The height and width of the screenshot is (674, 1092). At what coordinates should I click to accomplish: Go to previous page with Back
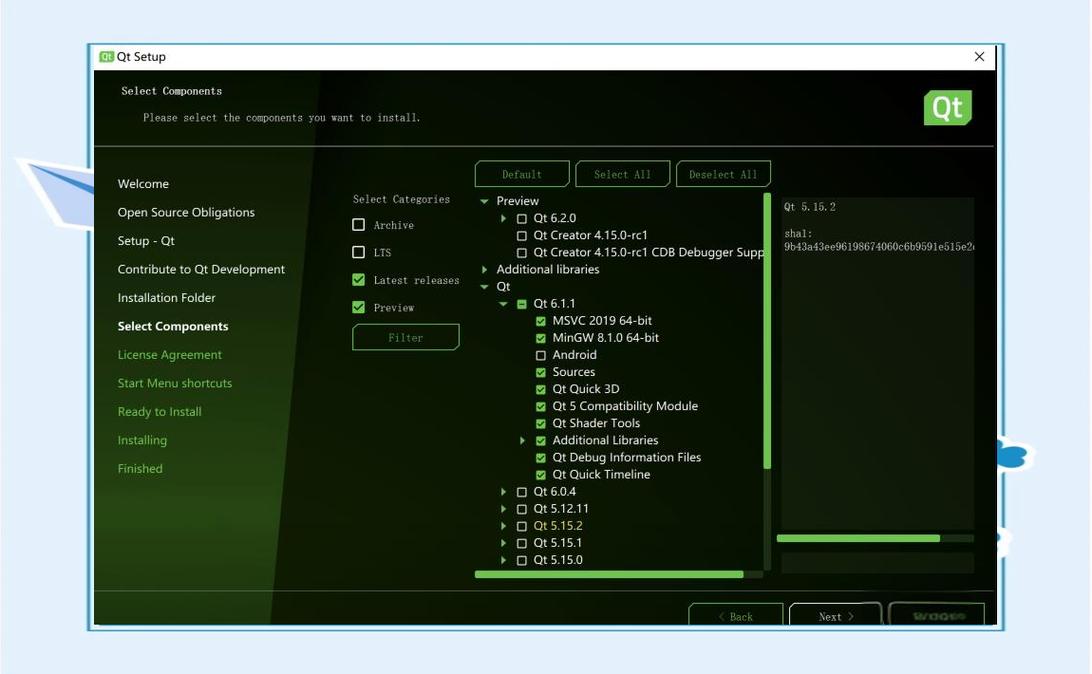pos(735,616)
